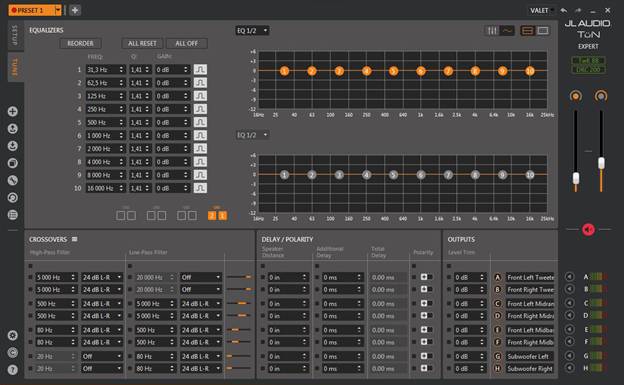Toggle filter shape icon for EQ band 1
This screenshot has height=385, width=624.
coord(200,70)
